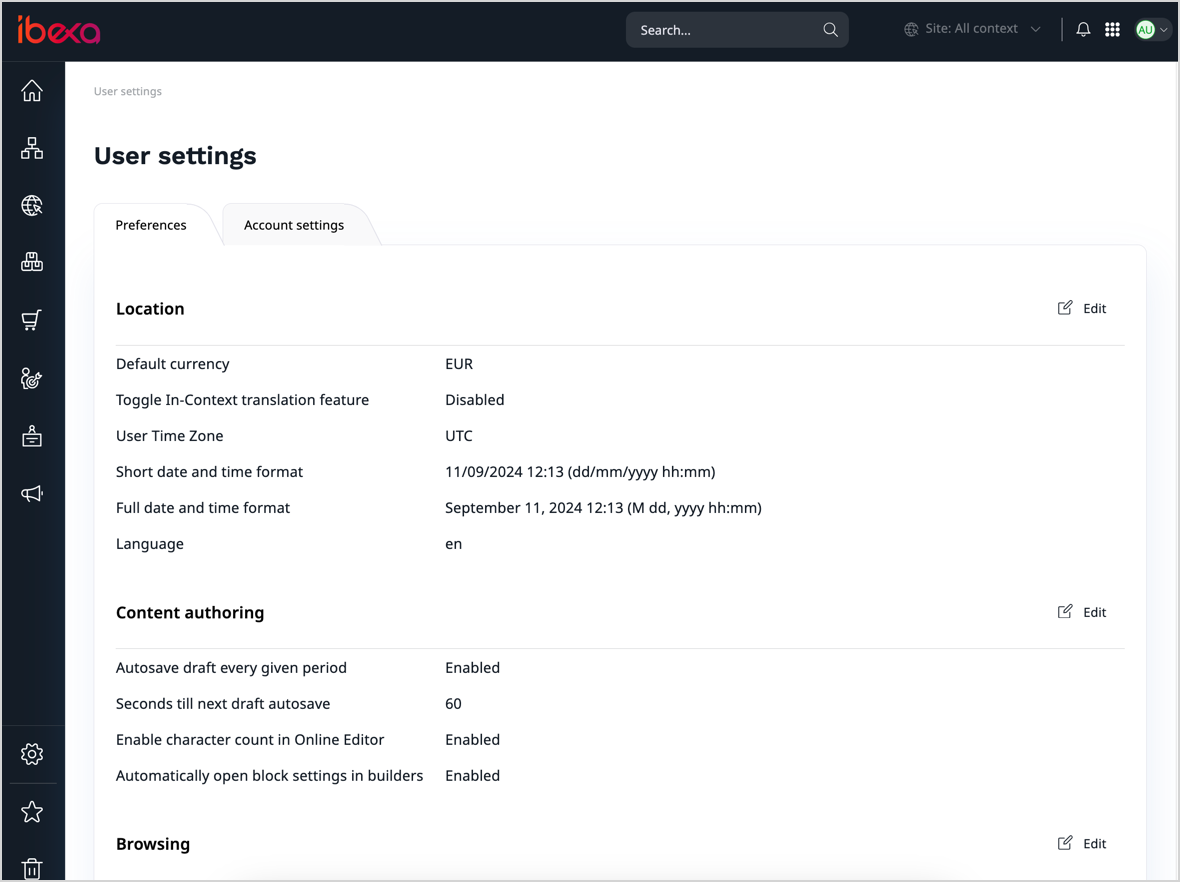The height and width of the screenshot is (882, 1180).
Task: Expand the Site: All context dropdown
Action: (972, 29)
